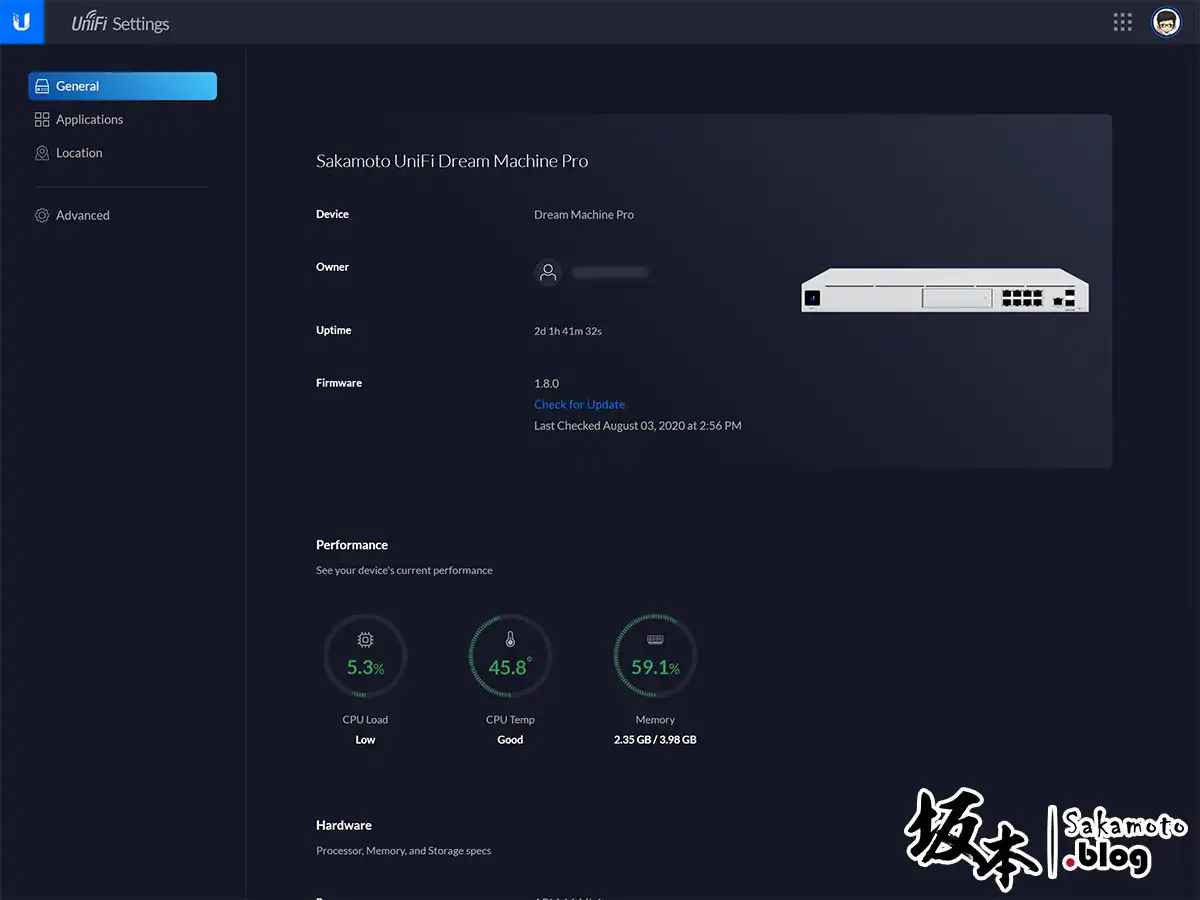This screenshot has height=900, width=1200.
Task: Click the Advanced gear icon in sidebar
Action: 42,215
